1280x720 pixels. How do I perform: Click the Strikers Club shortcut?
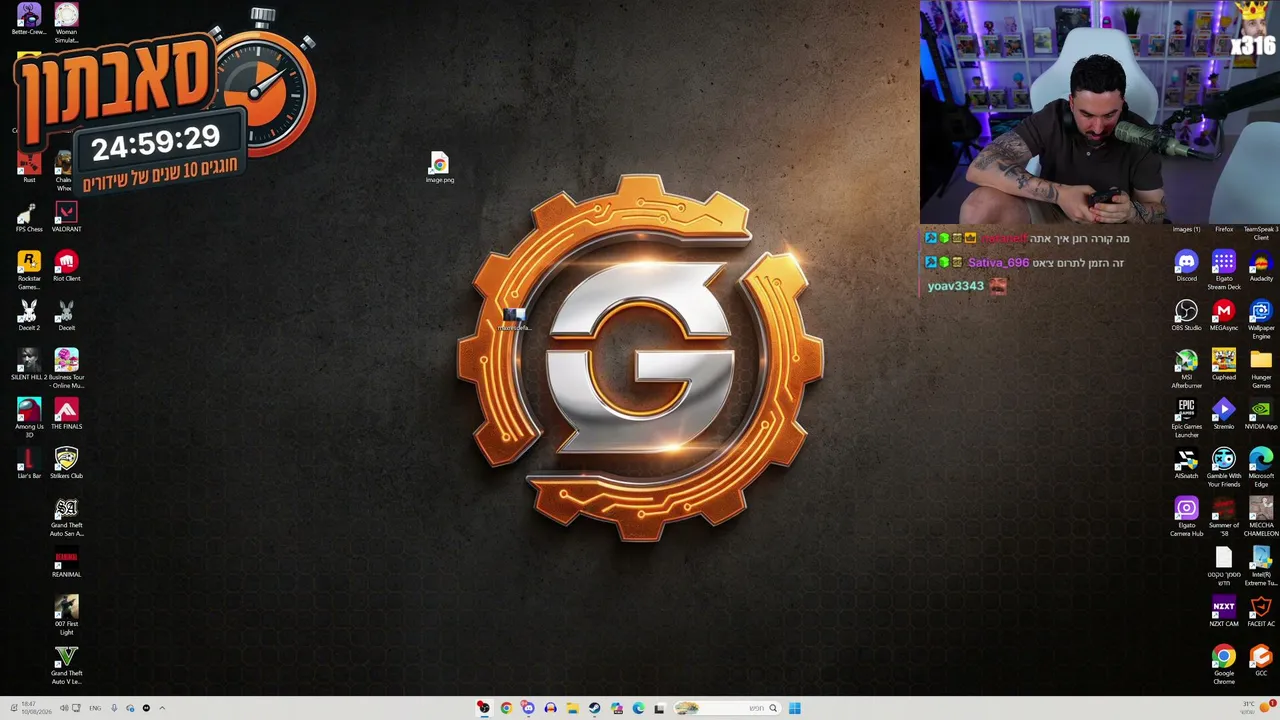coord(66,462)
